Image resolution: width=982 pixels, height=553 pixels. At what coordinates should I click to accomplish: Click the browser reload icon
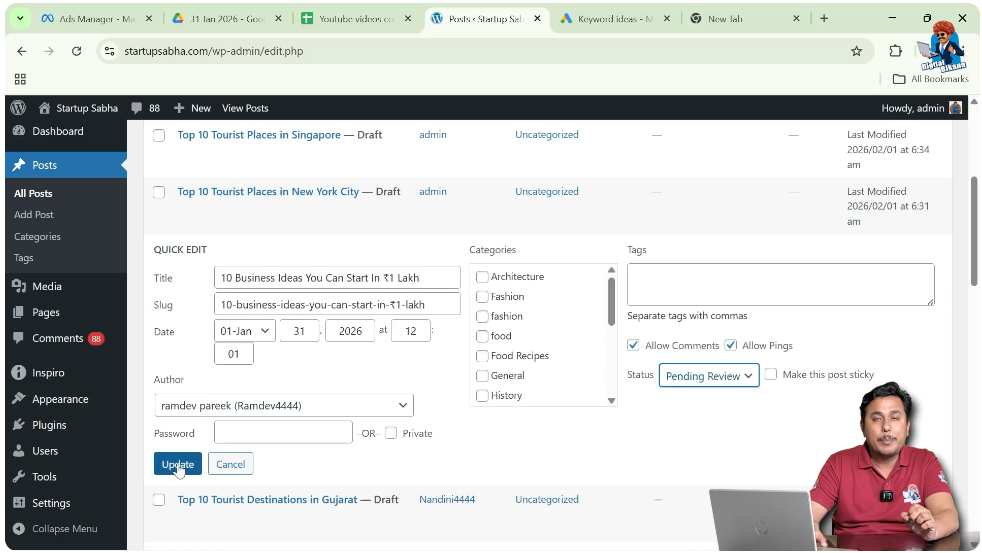tap(76, 51)
